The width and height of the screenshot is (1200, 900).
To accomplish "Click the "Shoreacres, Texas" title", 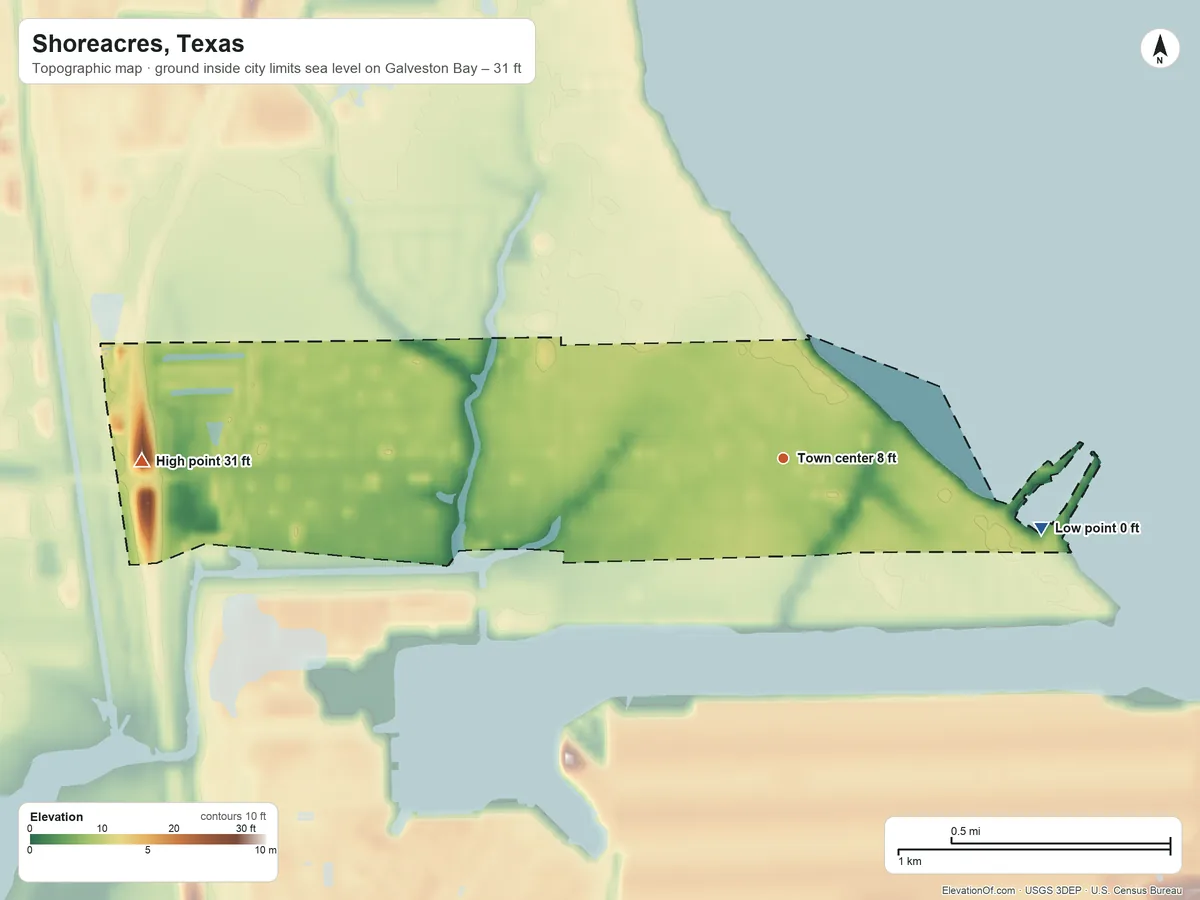I will 138,44.
